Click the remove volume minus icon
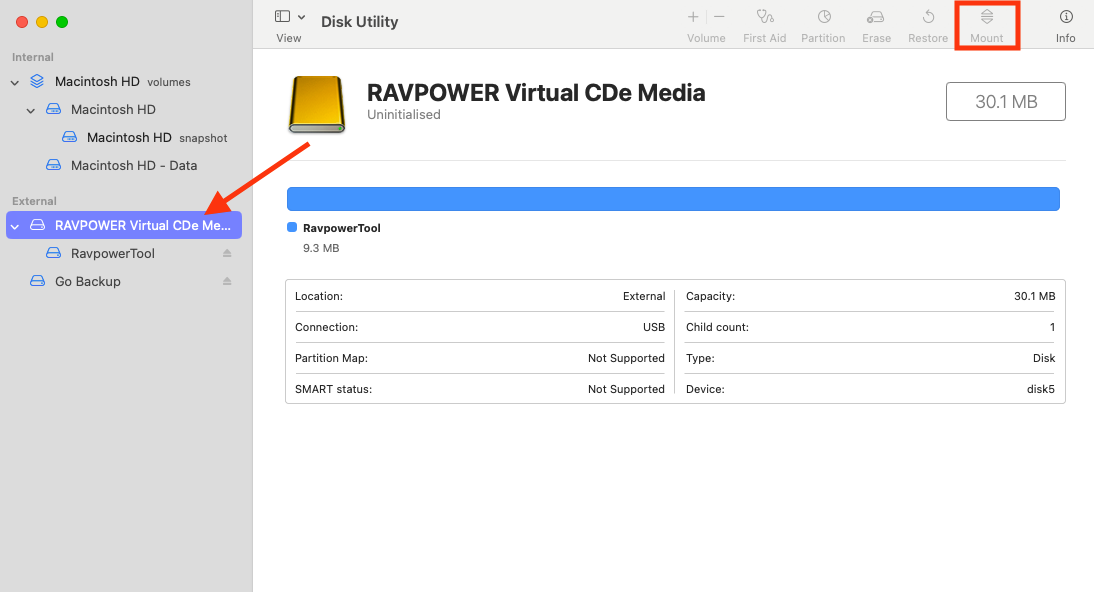 (719, 17)
